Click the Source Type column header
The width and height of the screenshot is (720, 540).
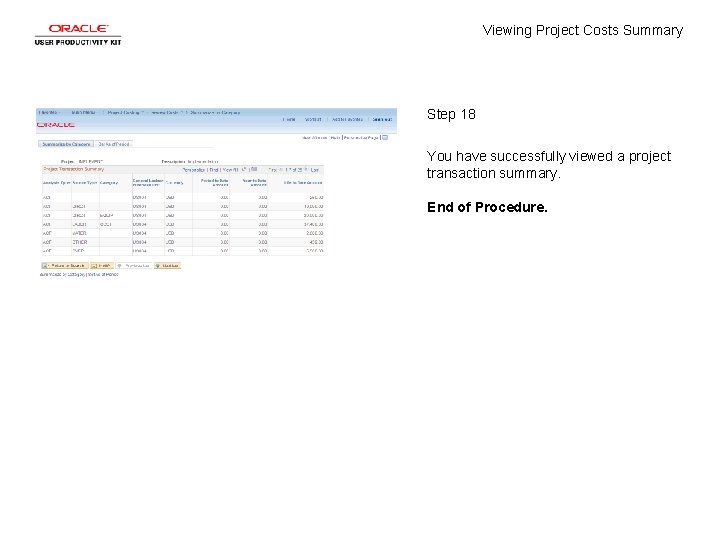pos(85,183)
